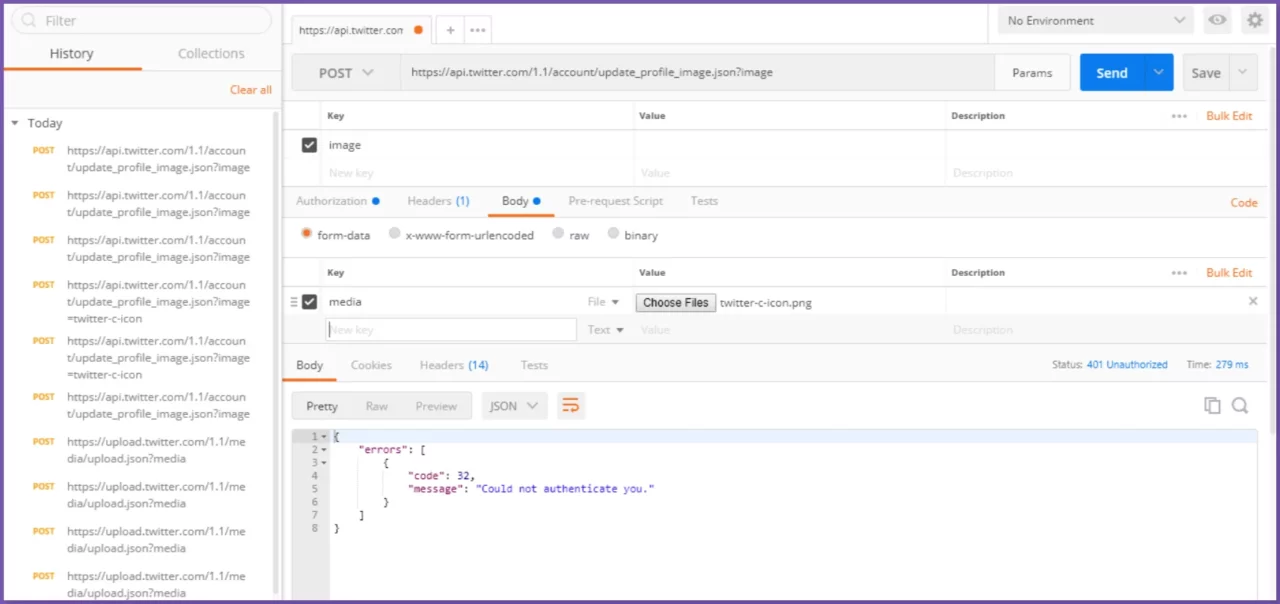
Task: Uncheck the image query parameter checkbox
Action: [x=310, y=145]
